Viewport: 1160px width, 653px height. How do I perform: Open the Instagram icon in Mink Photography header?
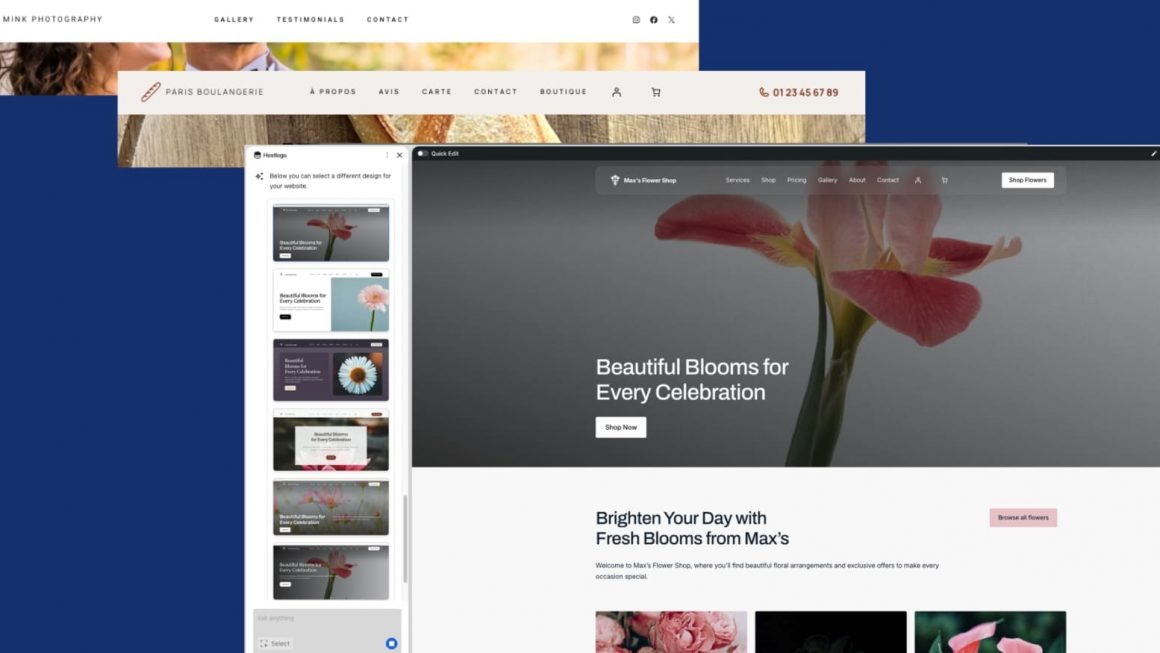[x=636, y=20]
